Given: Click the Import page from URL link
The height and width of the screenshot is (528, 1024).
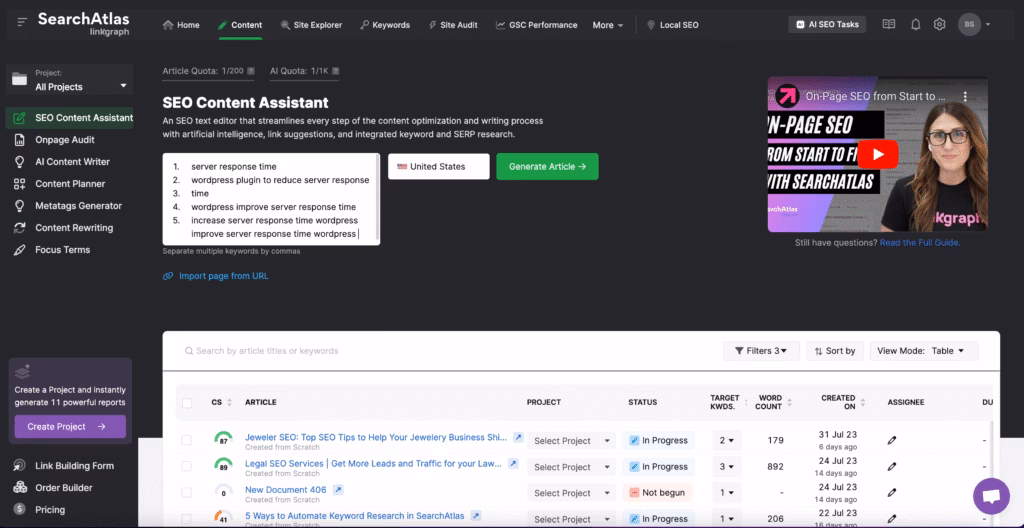Looking at the screenshot, I should 223,276.
